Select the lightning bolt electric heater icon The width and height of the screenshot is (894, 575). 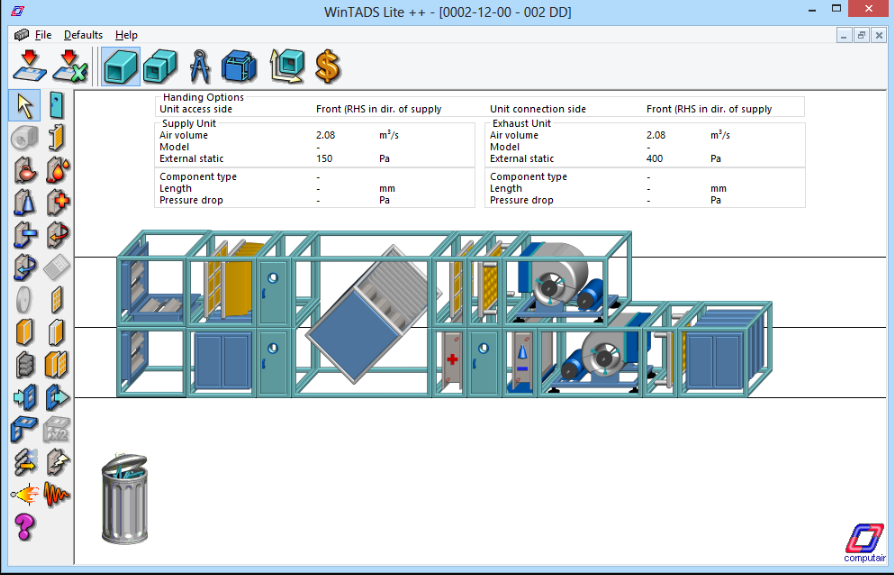point(56,462)
